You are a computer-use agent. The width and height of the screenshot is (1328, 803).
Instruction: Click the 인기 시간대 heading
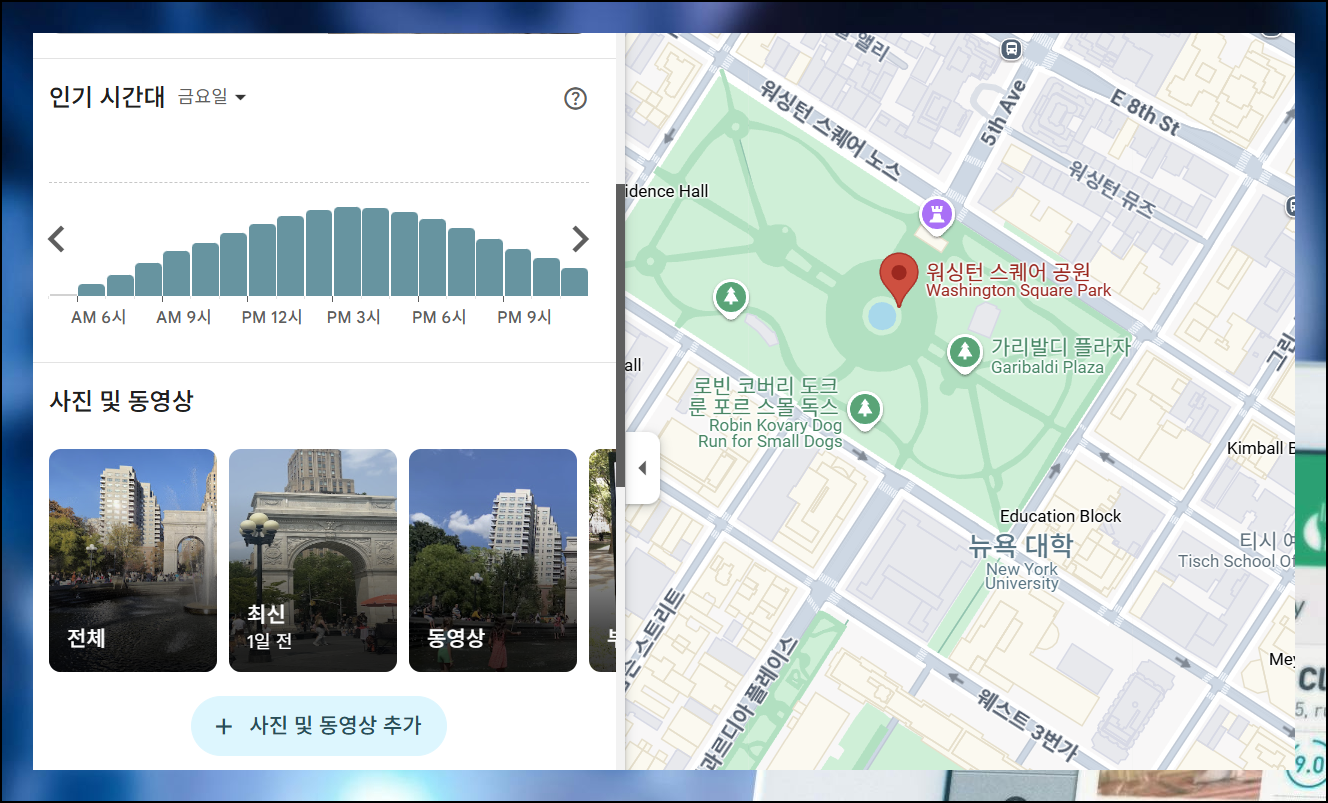(x=107, y=97)
